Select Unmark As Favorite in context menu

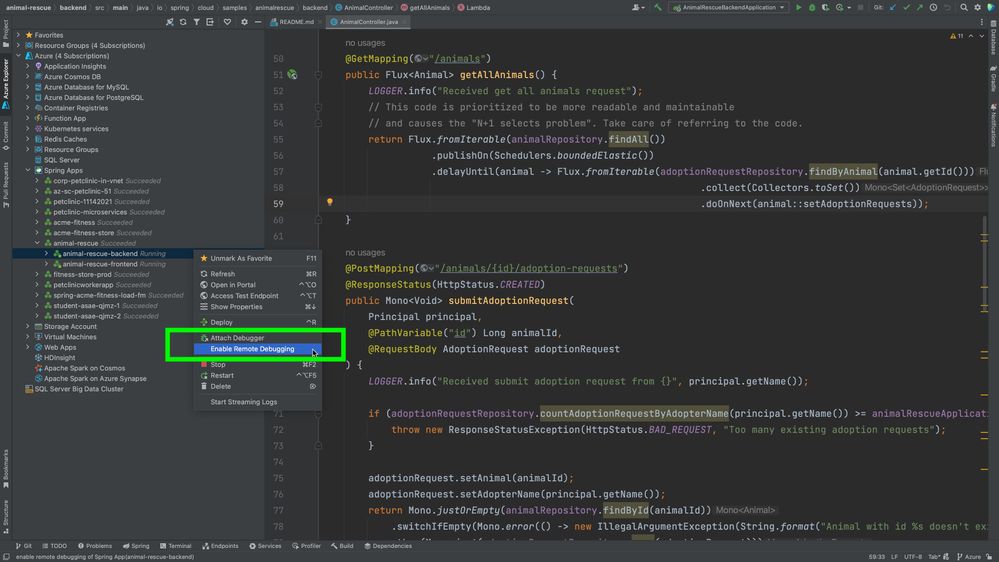tap(257, 258)
